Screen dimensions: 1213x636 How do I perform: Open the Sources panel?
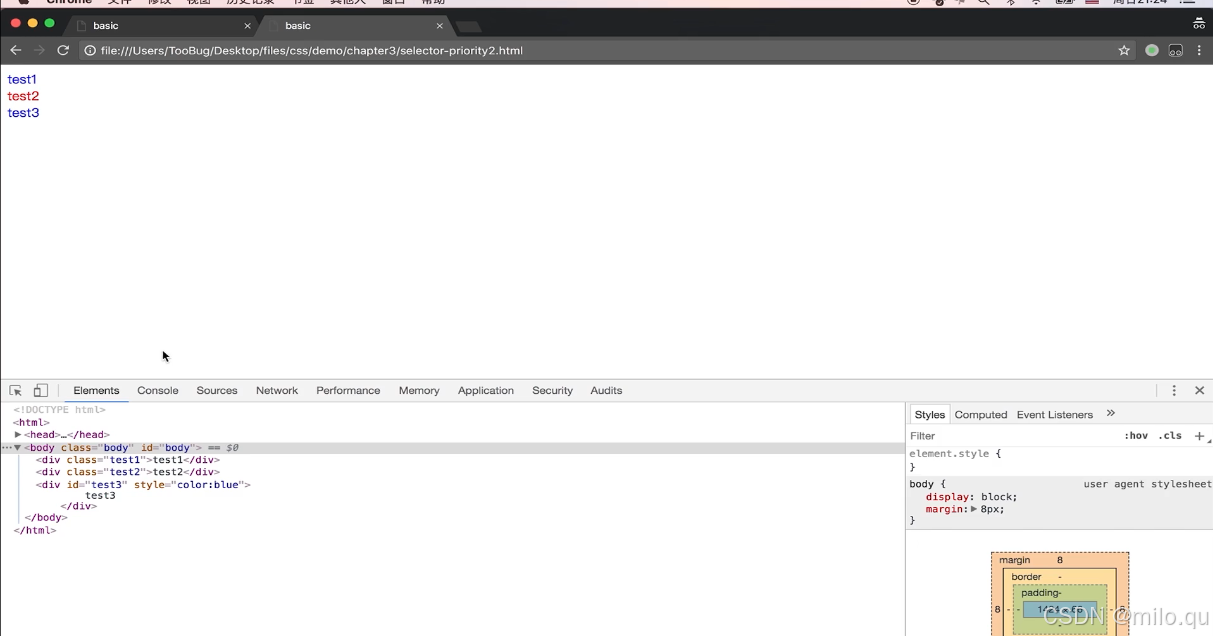tap(217, 391)
